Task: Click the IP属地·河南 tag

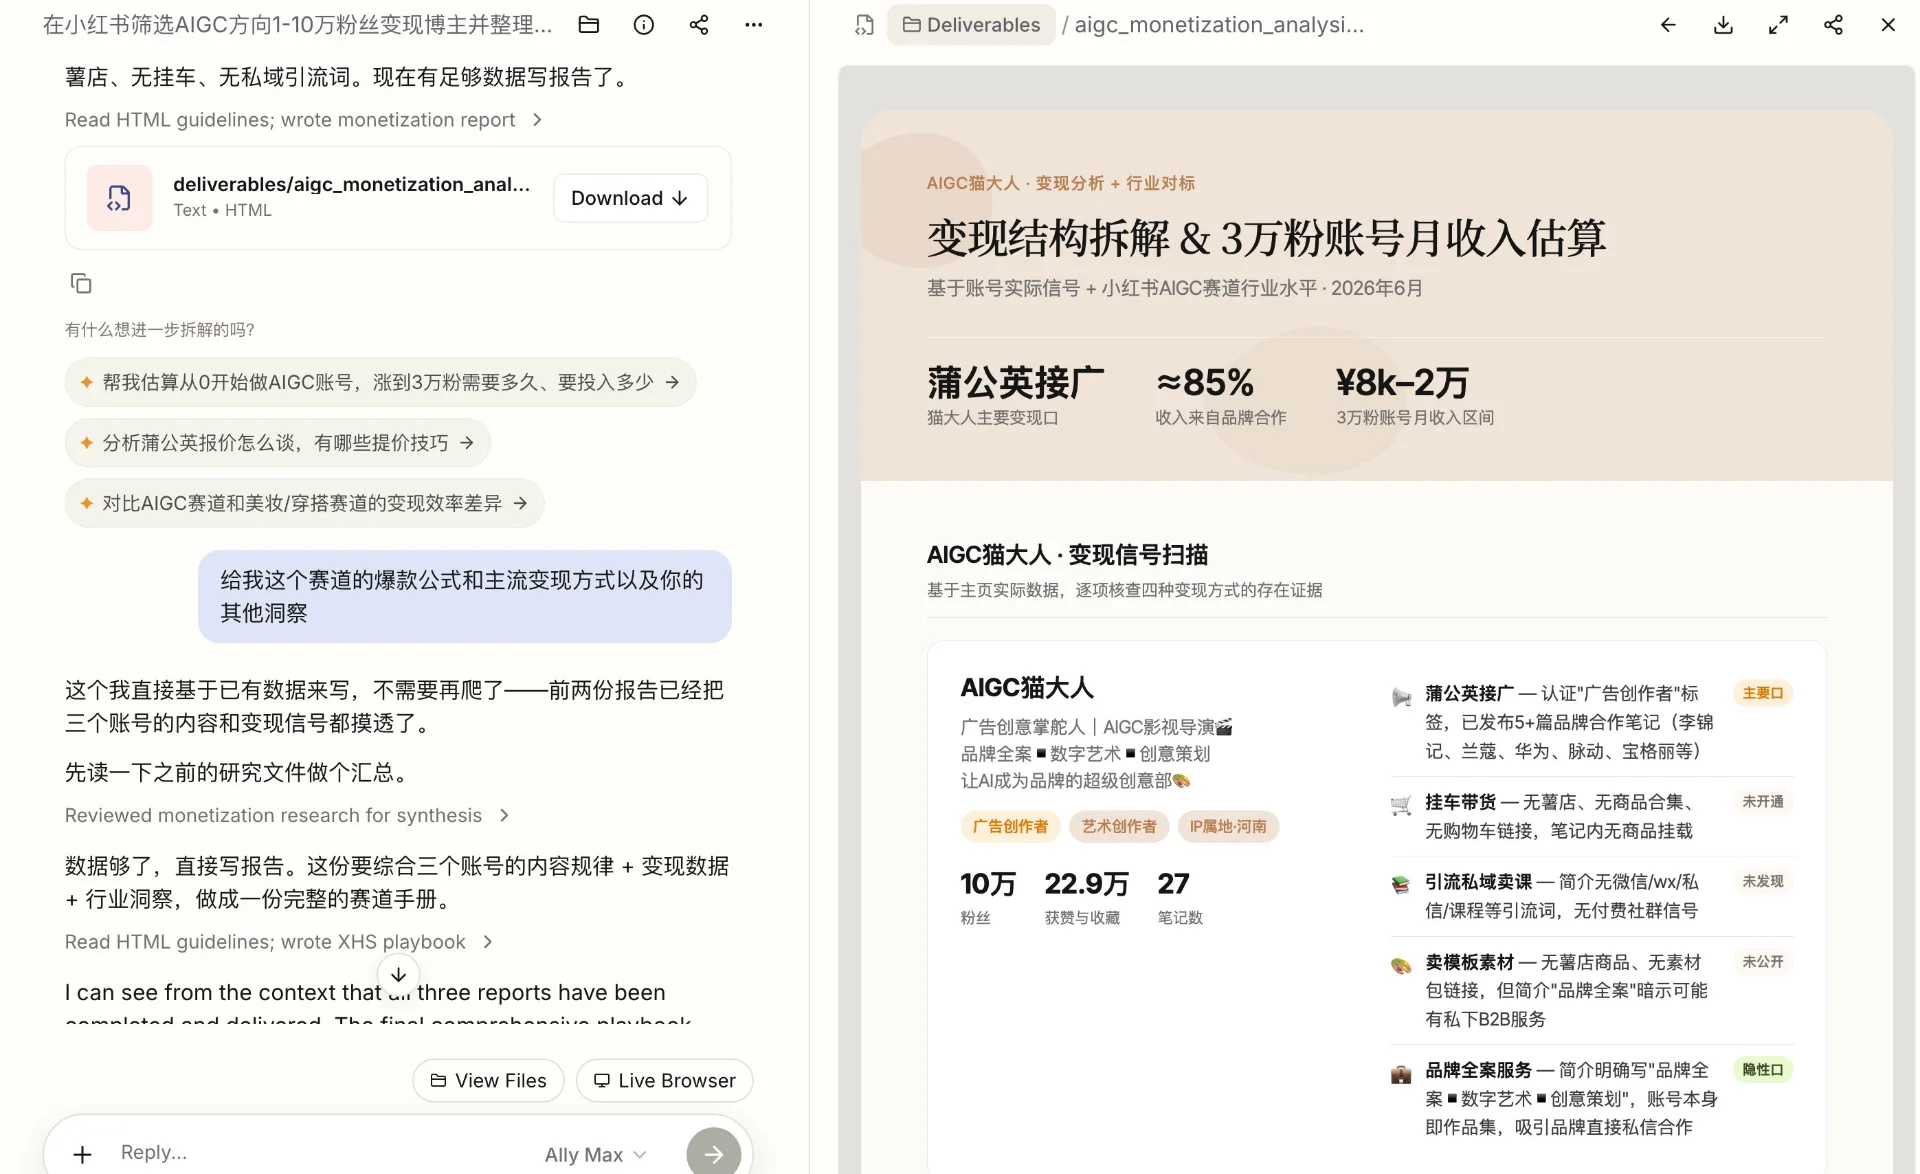Action: click(1228, 827)
